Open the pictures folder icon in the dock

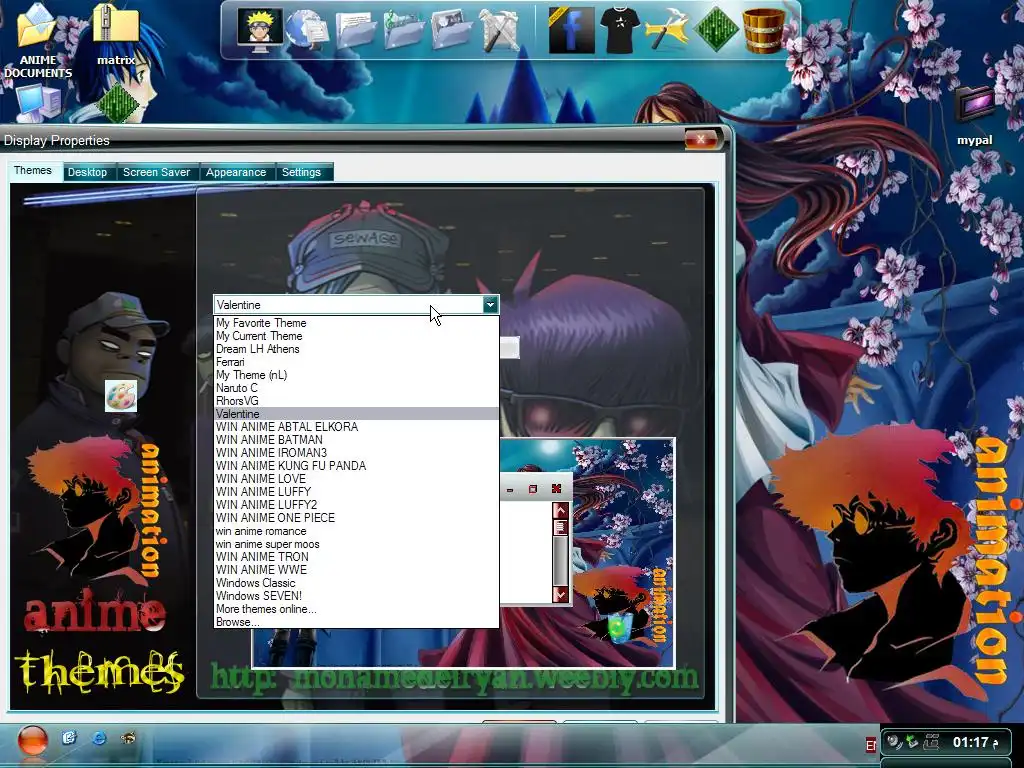point(451,30)
